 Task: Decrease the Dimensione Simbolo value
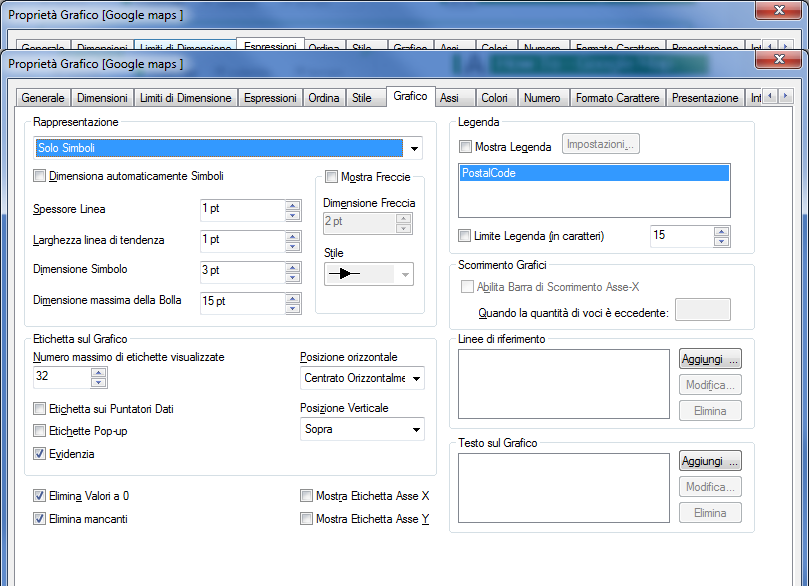pos(293,277)
